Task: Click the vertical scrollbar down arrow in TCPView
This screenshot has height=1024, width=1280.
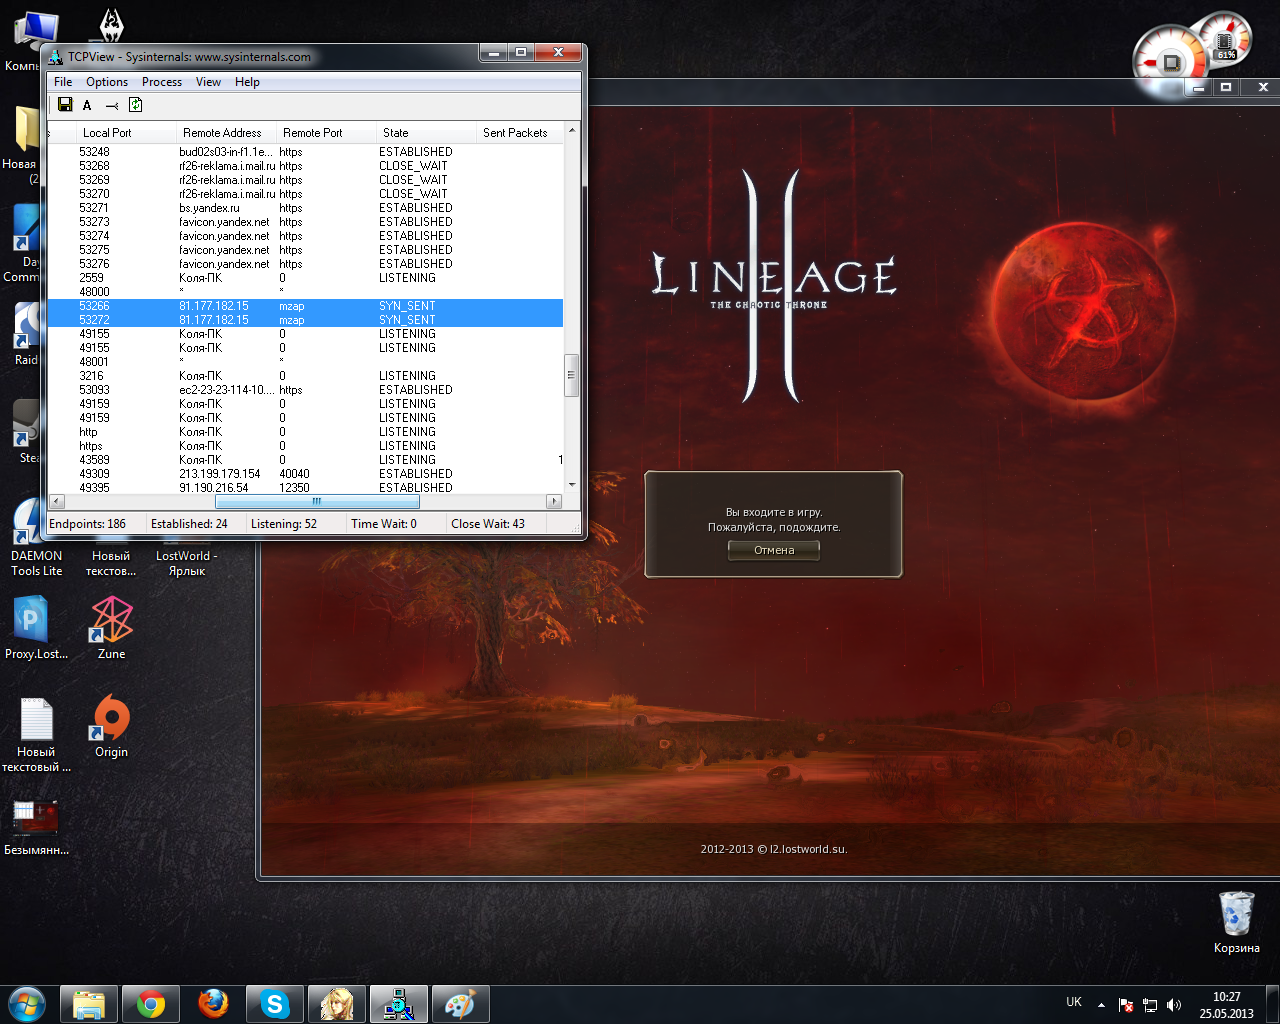Action: tap(572, 485)
